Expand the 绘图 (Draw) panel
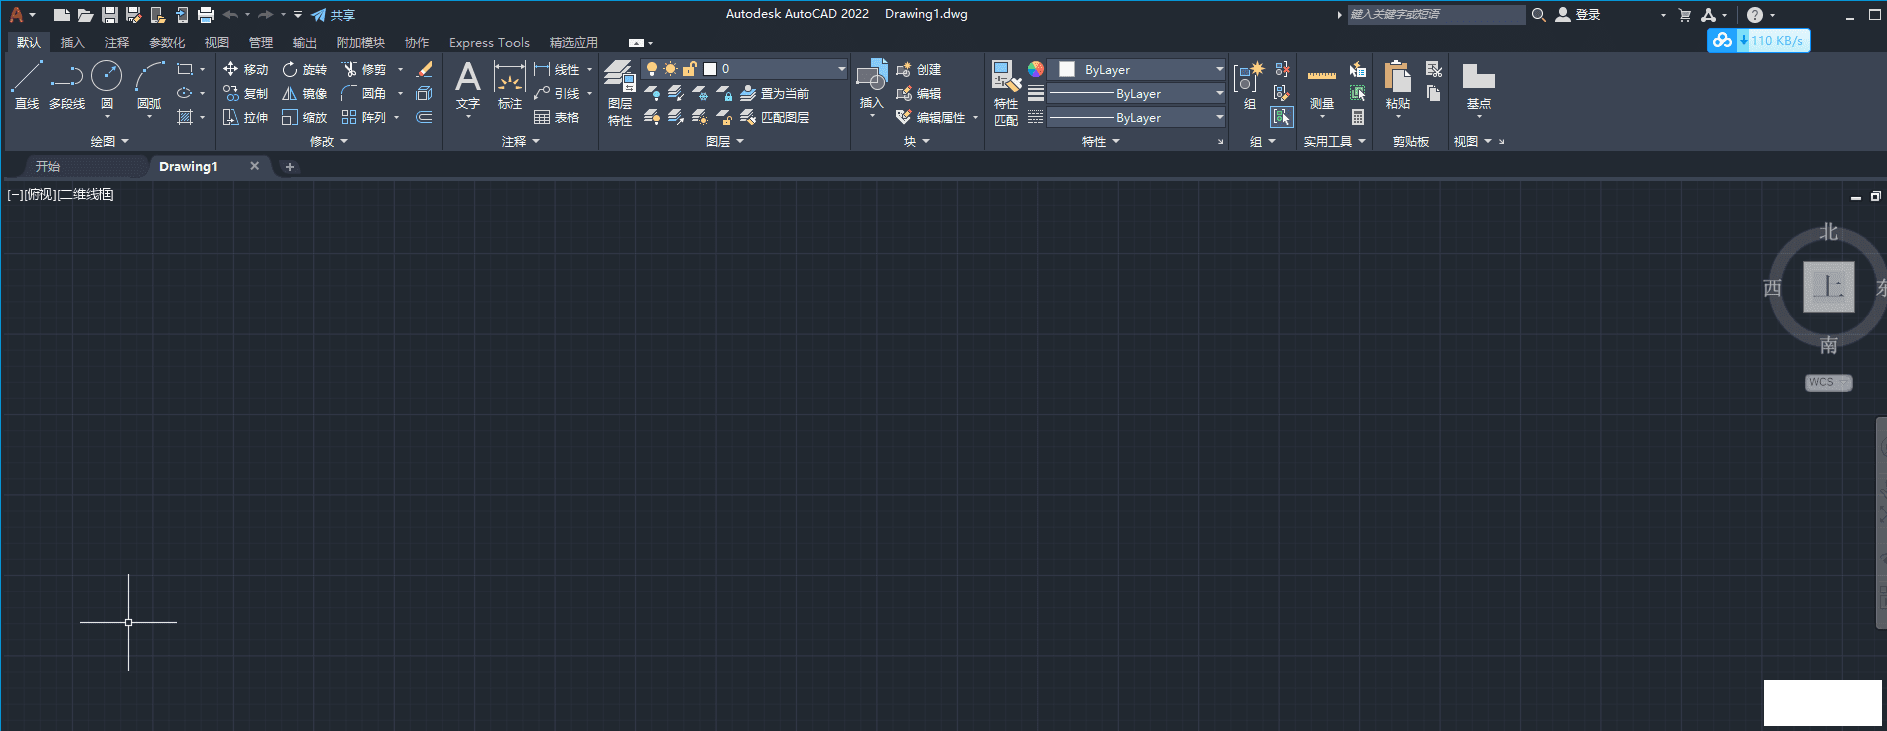This screenshot has width=1887, height=731. point(110,142)
